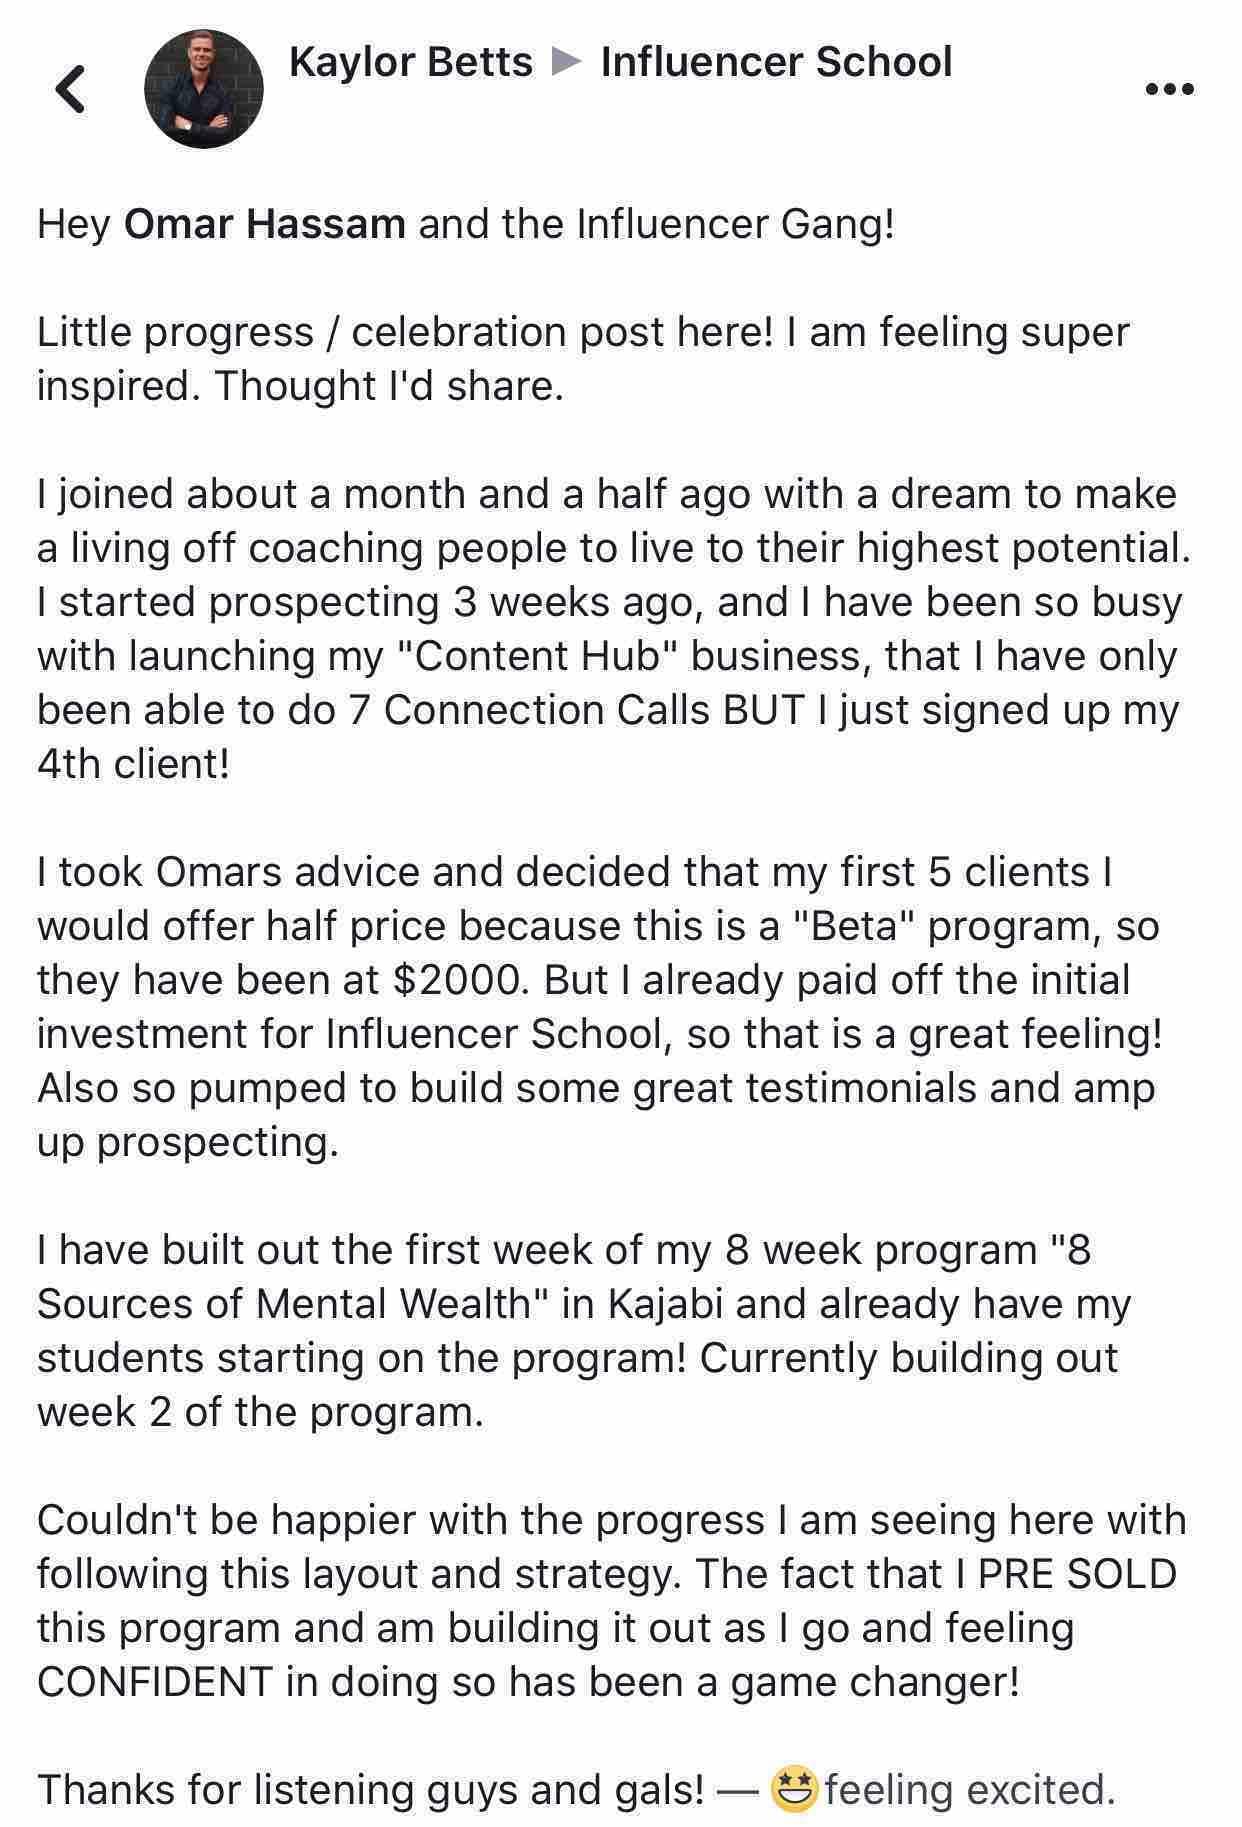
Task: Open Kaylor Betts' round profile picture
Action: pos(204,89)
